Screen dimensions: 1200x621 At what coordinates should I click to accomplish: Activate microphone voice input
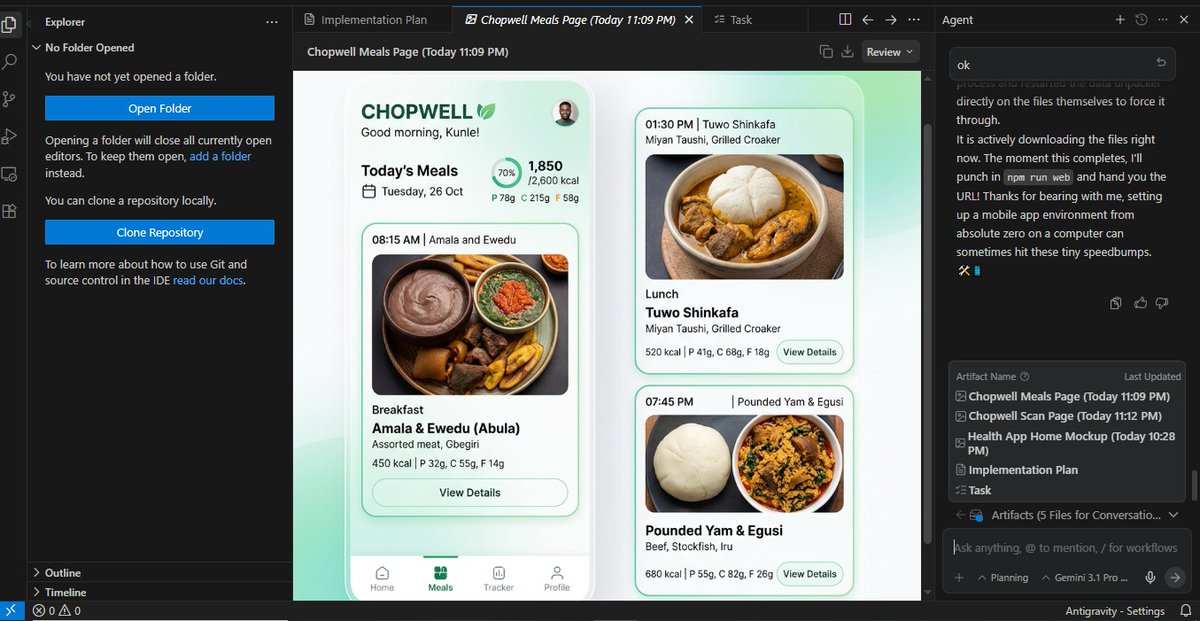(x=1151, y=577)
